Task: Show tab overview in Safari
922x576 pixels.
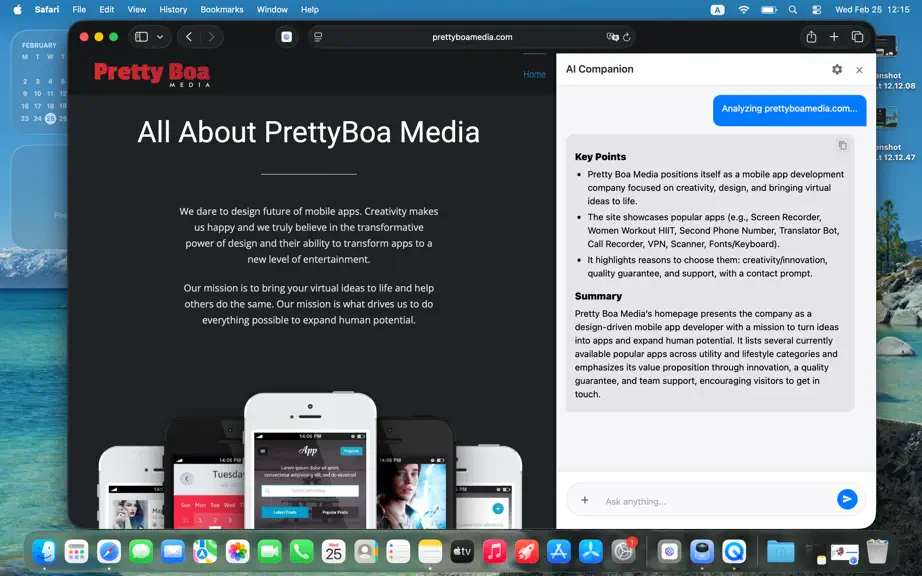Action: (857, 37)
